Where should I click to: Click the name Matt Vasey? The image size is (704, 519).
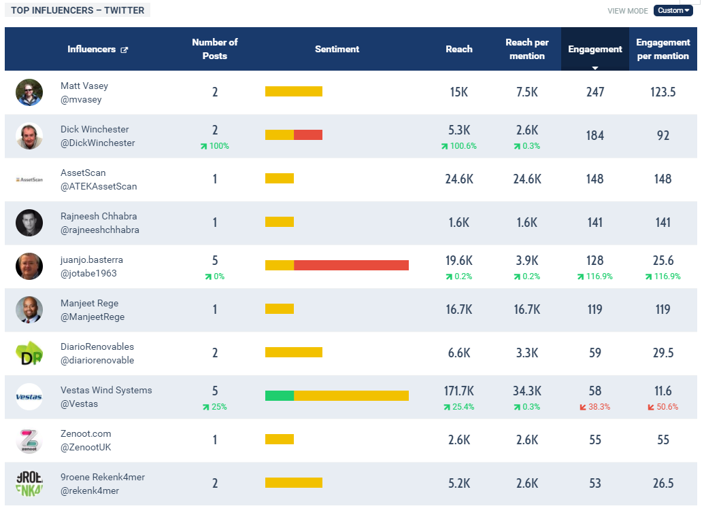tap(84, 86)
